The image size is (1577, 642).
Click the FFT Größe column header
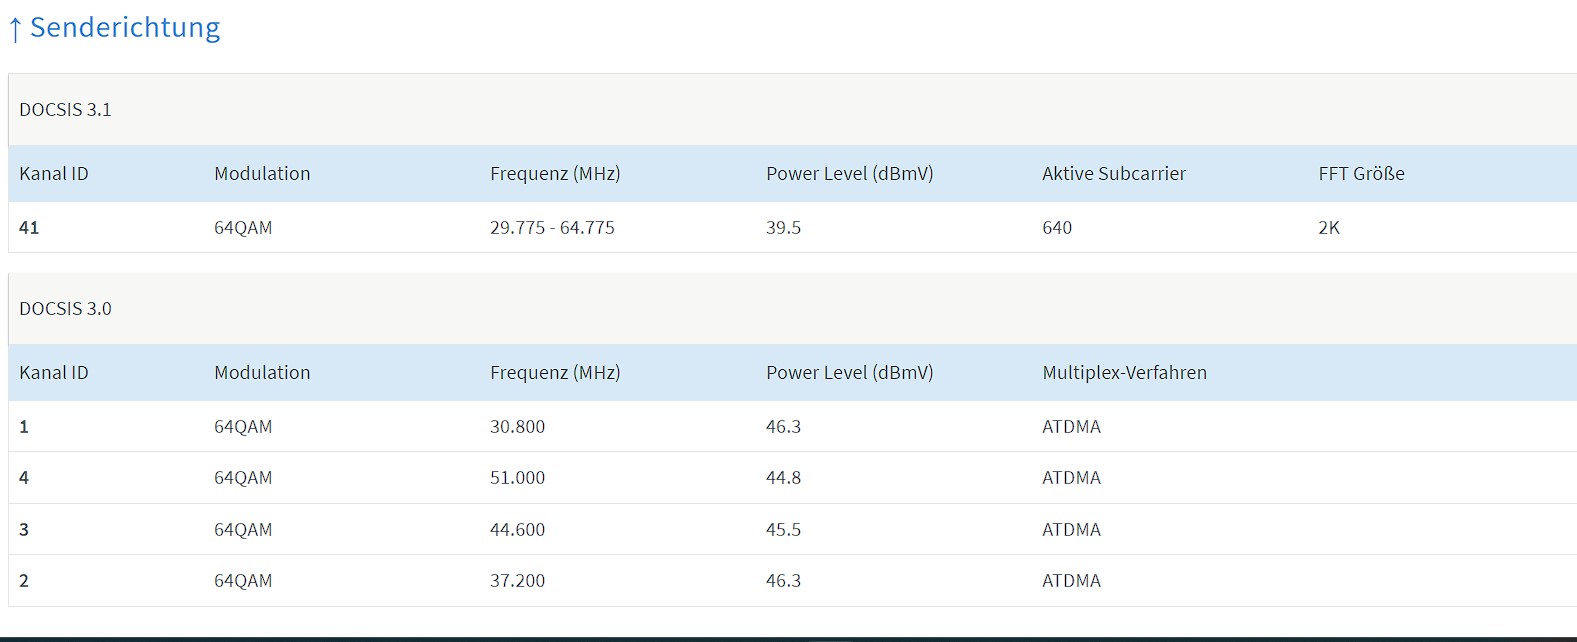(1361, 174)
